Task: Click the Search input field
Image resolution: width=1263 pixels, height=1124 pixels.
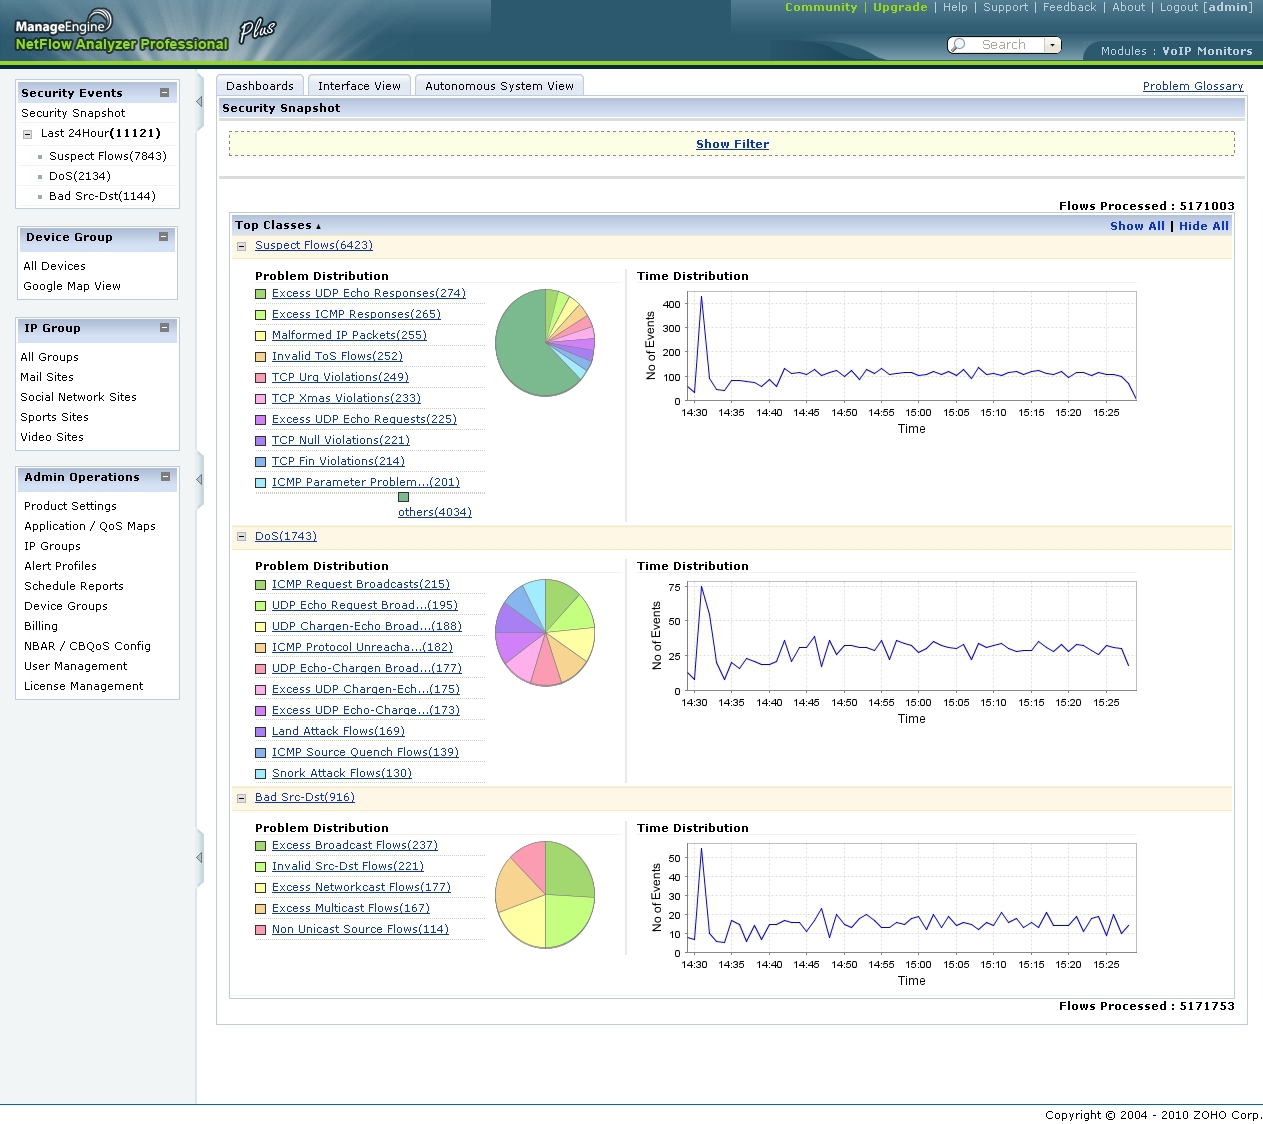Action: [1006, 45]
